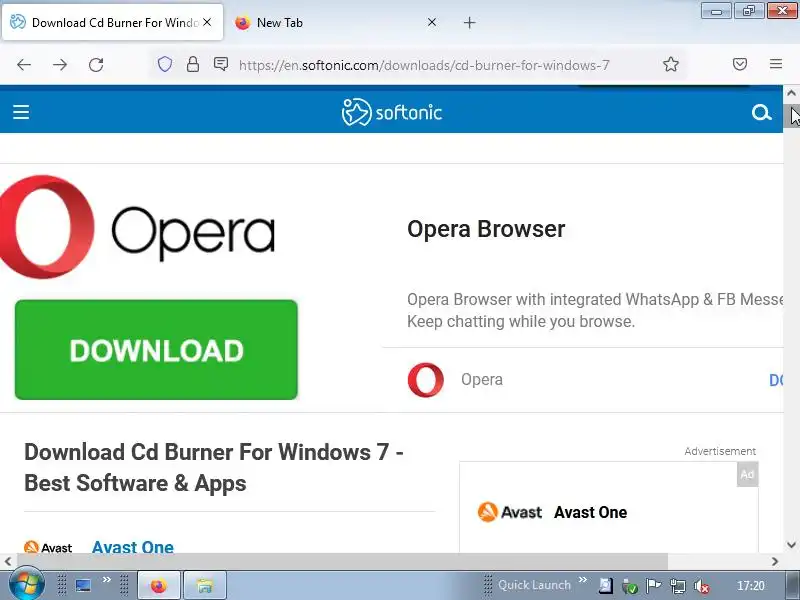Image resolution: width=800 pixels, height=600 pixels.
Task: Open the Windows Start menu
Action: click(26, 585)
